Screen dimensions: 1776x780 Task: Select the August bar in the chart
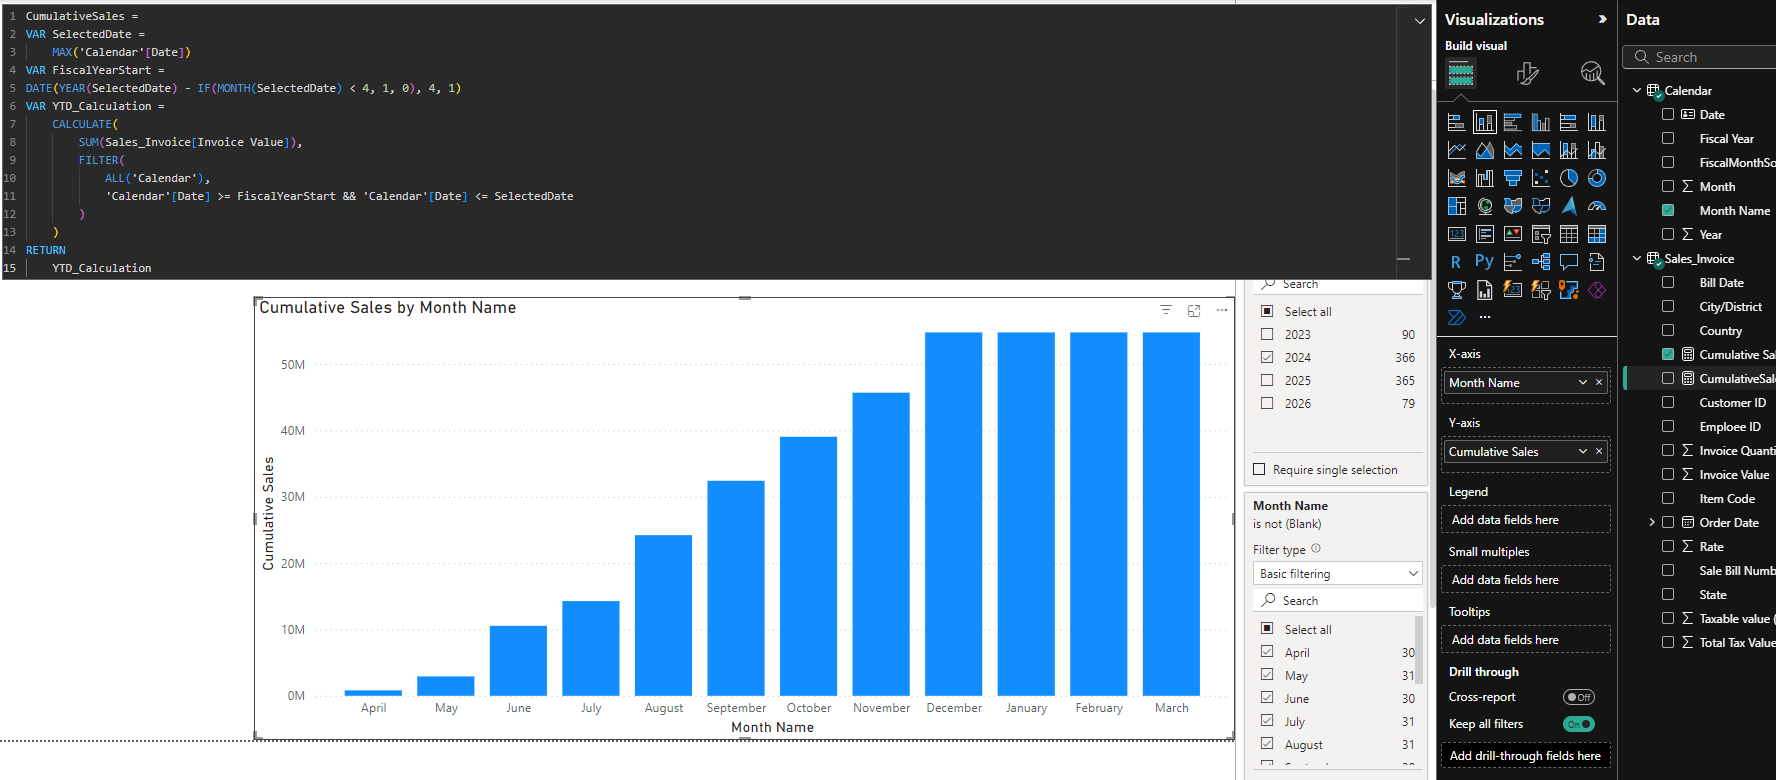point(663,615)
